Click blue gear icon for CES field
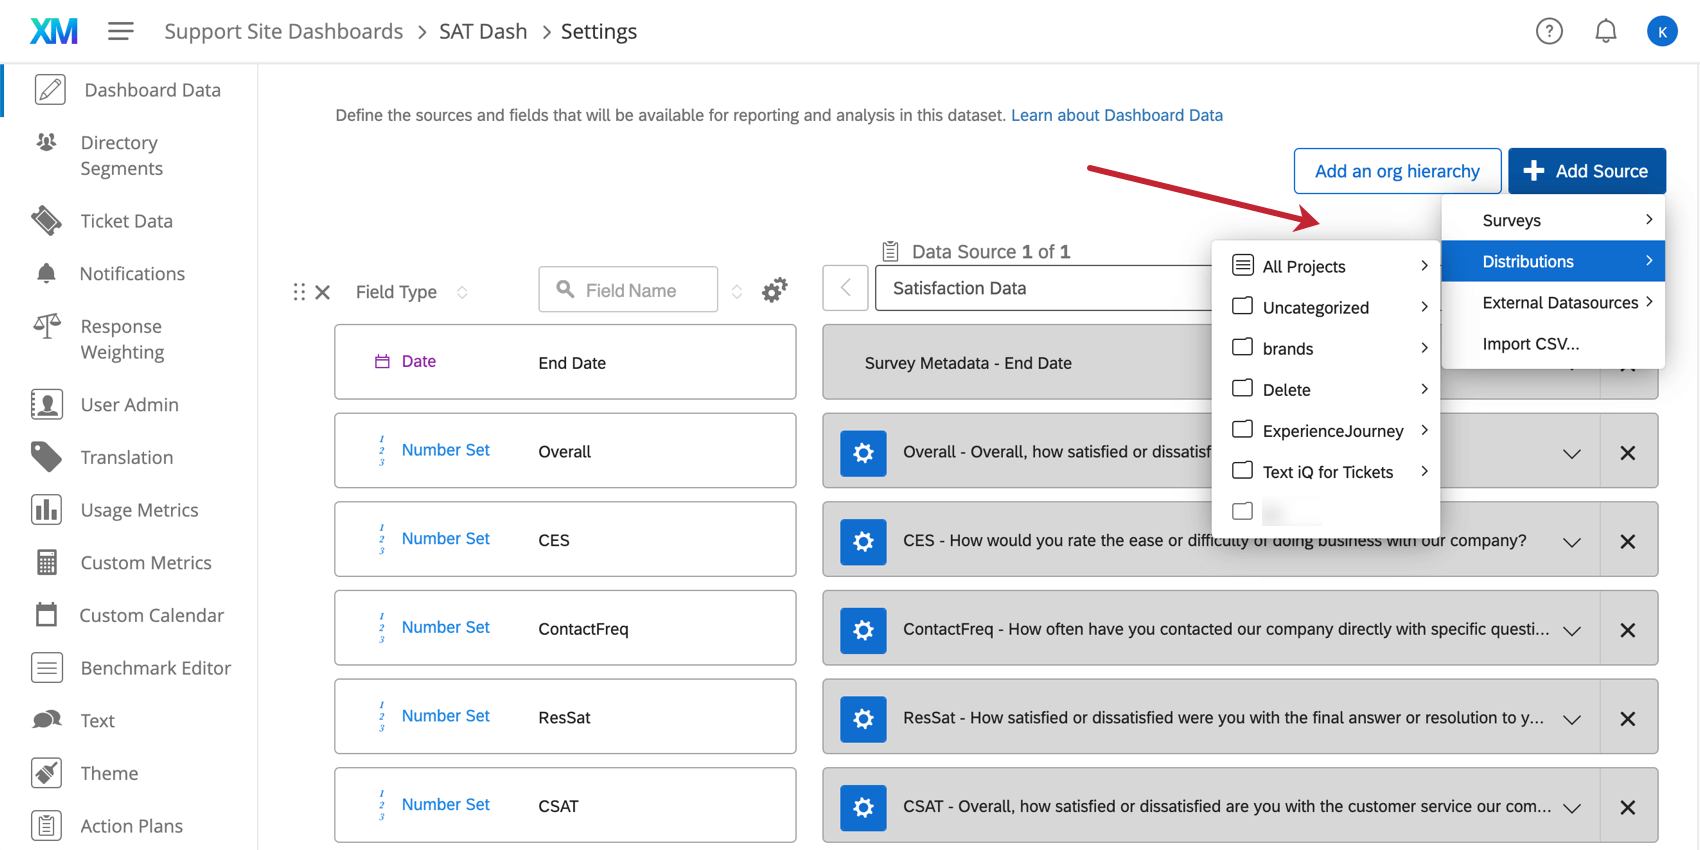The image size is (1700, 850). 863,541
